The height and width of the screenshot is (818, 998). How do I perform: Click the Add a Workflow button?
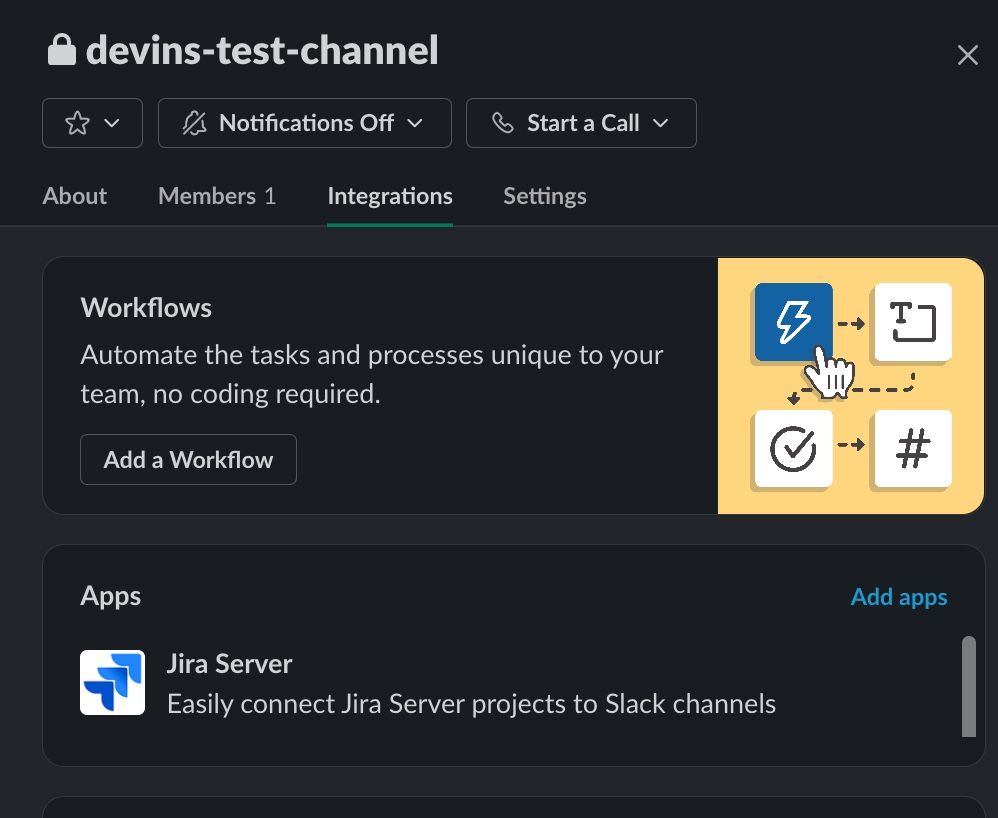(x=188, y=460)
